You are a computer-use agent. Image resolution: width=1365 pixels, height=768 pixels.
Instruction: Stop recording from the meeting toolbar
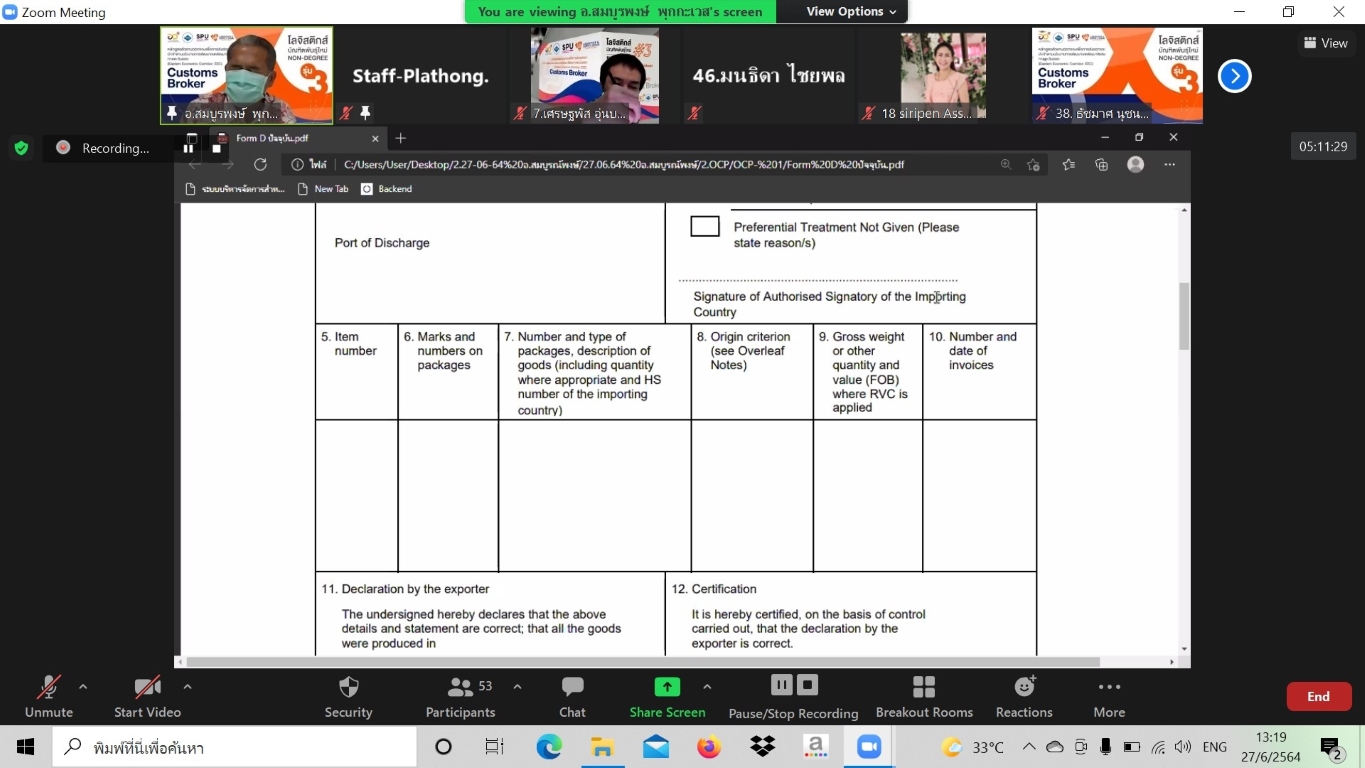pos(808,685)
